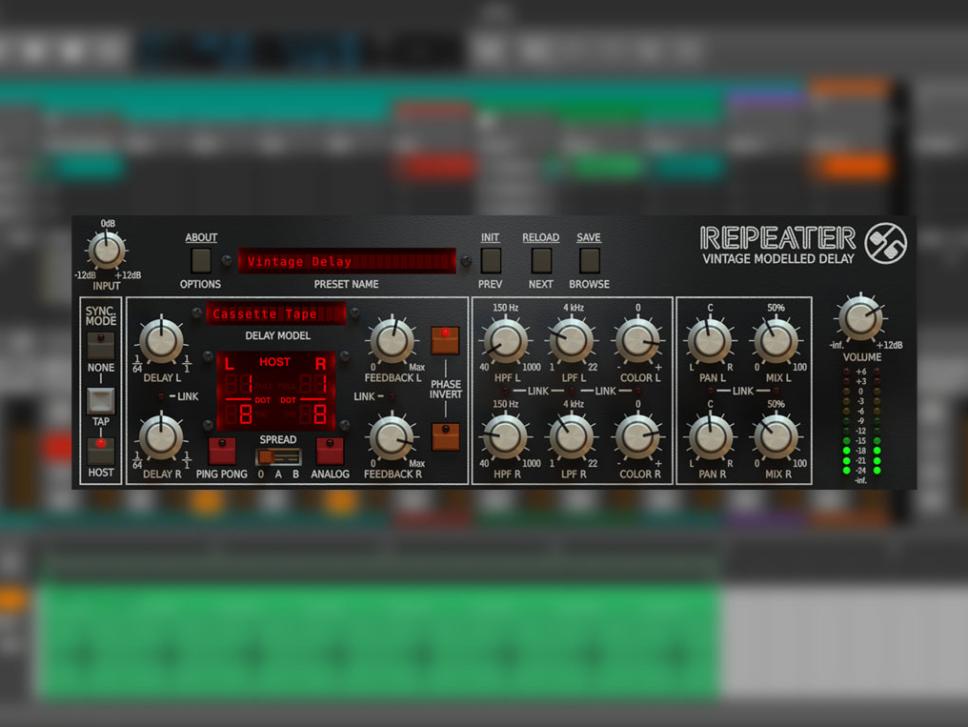968x727 pixels.
Task: Click the Volume knob
Action: click(x=860, y=318)
